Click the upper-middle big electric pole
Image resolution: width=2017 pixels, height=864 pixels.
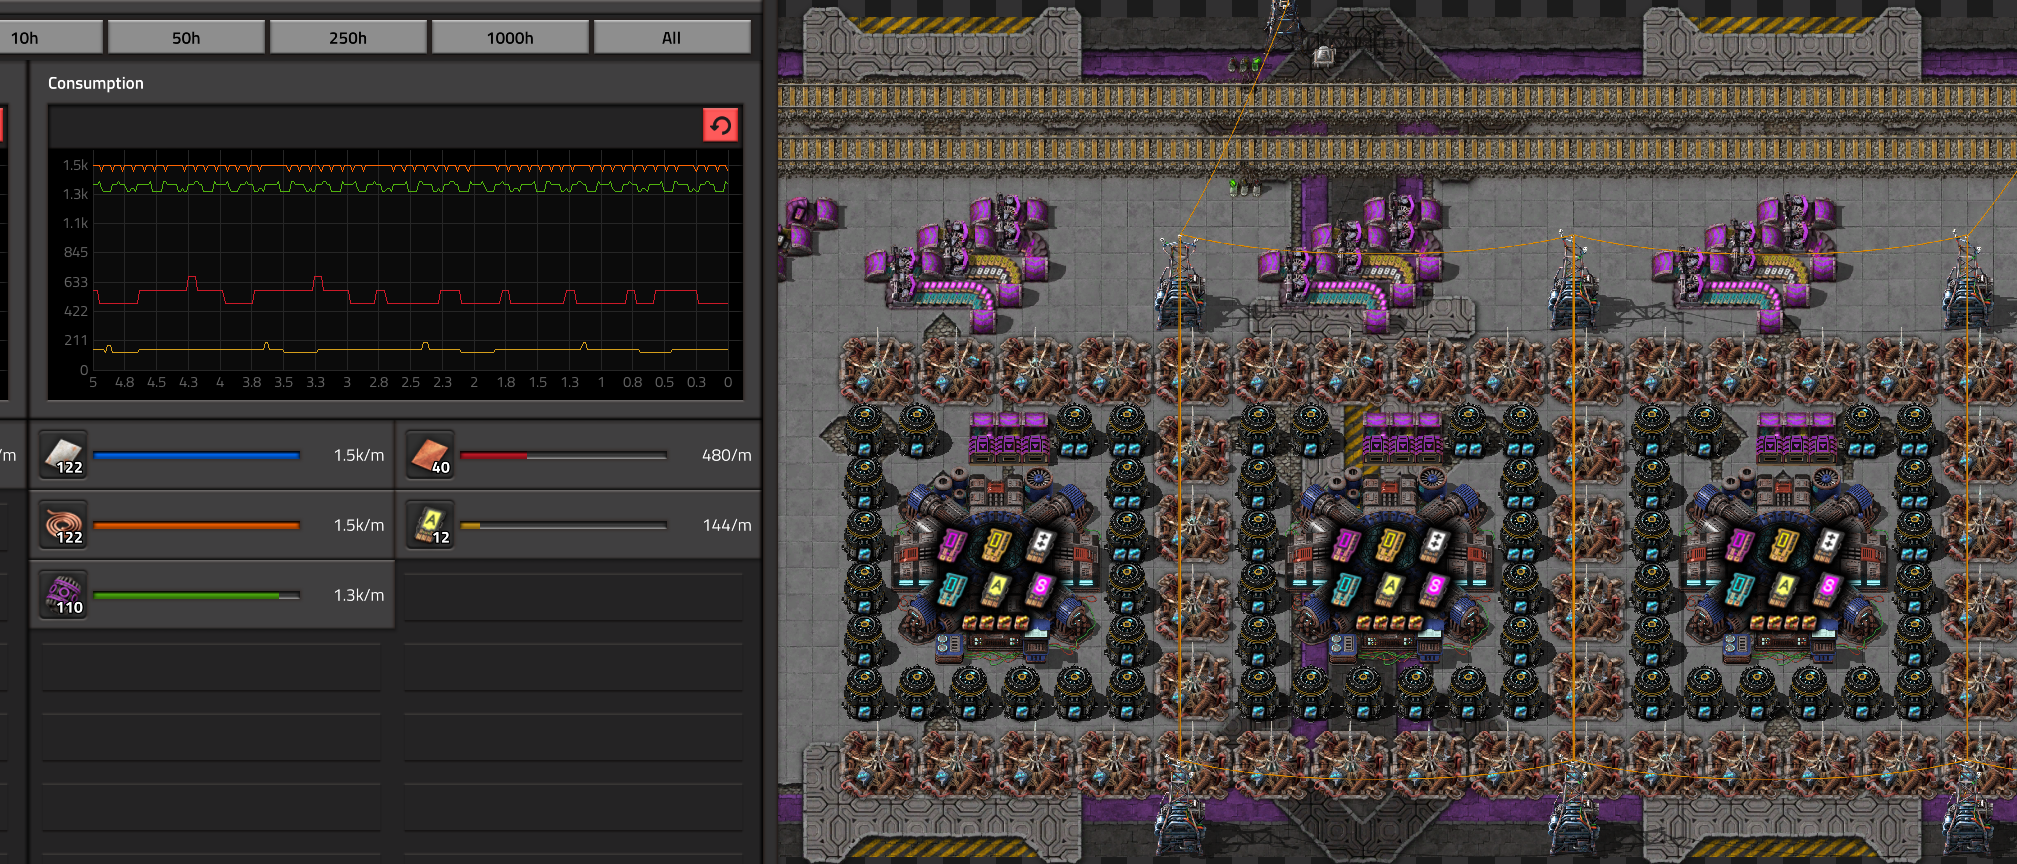(1573, 283)
